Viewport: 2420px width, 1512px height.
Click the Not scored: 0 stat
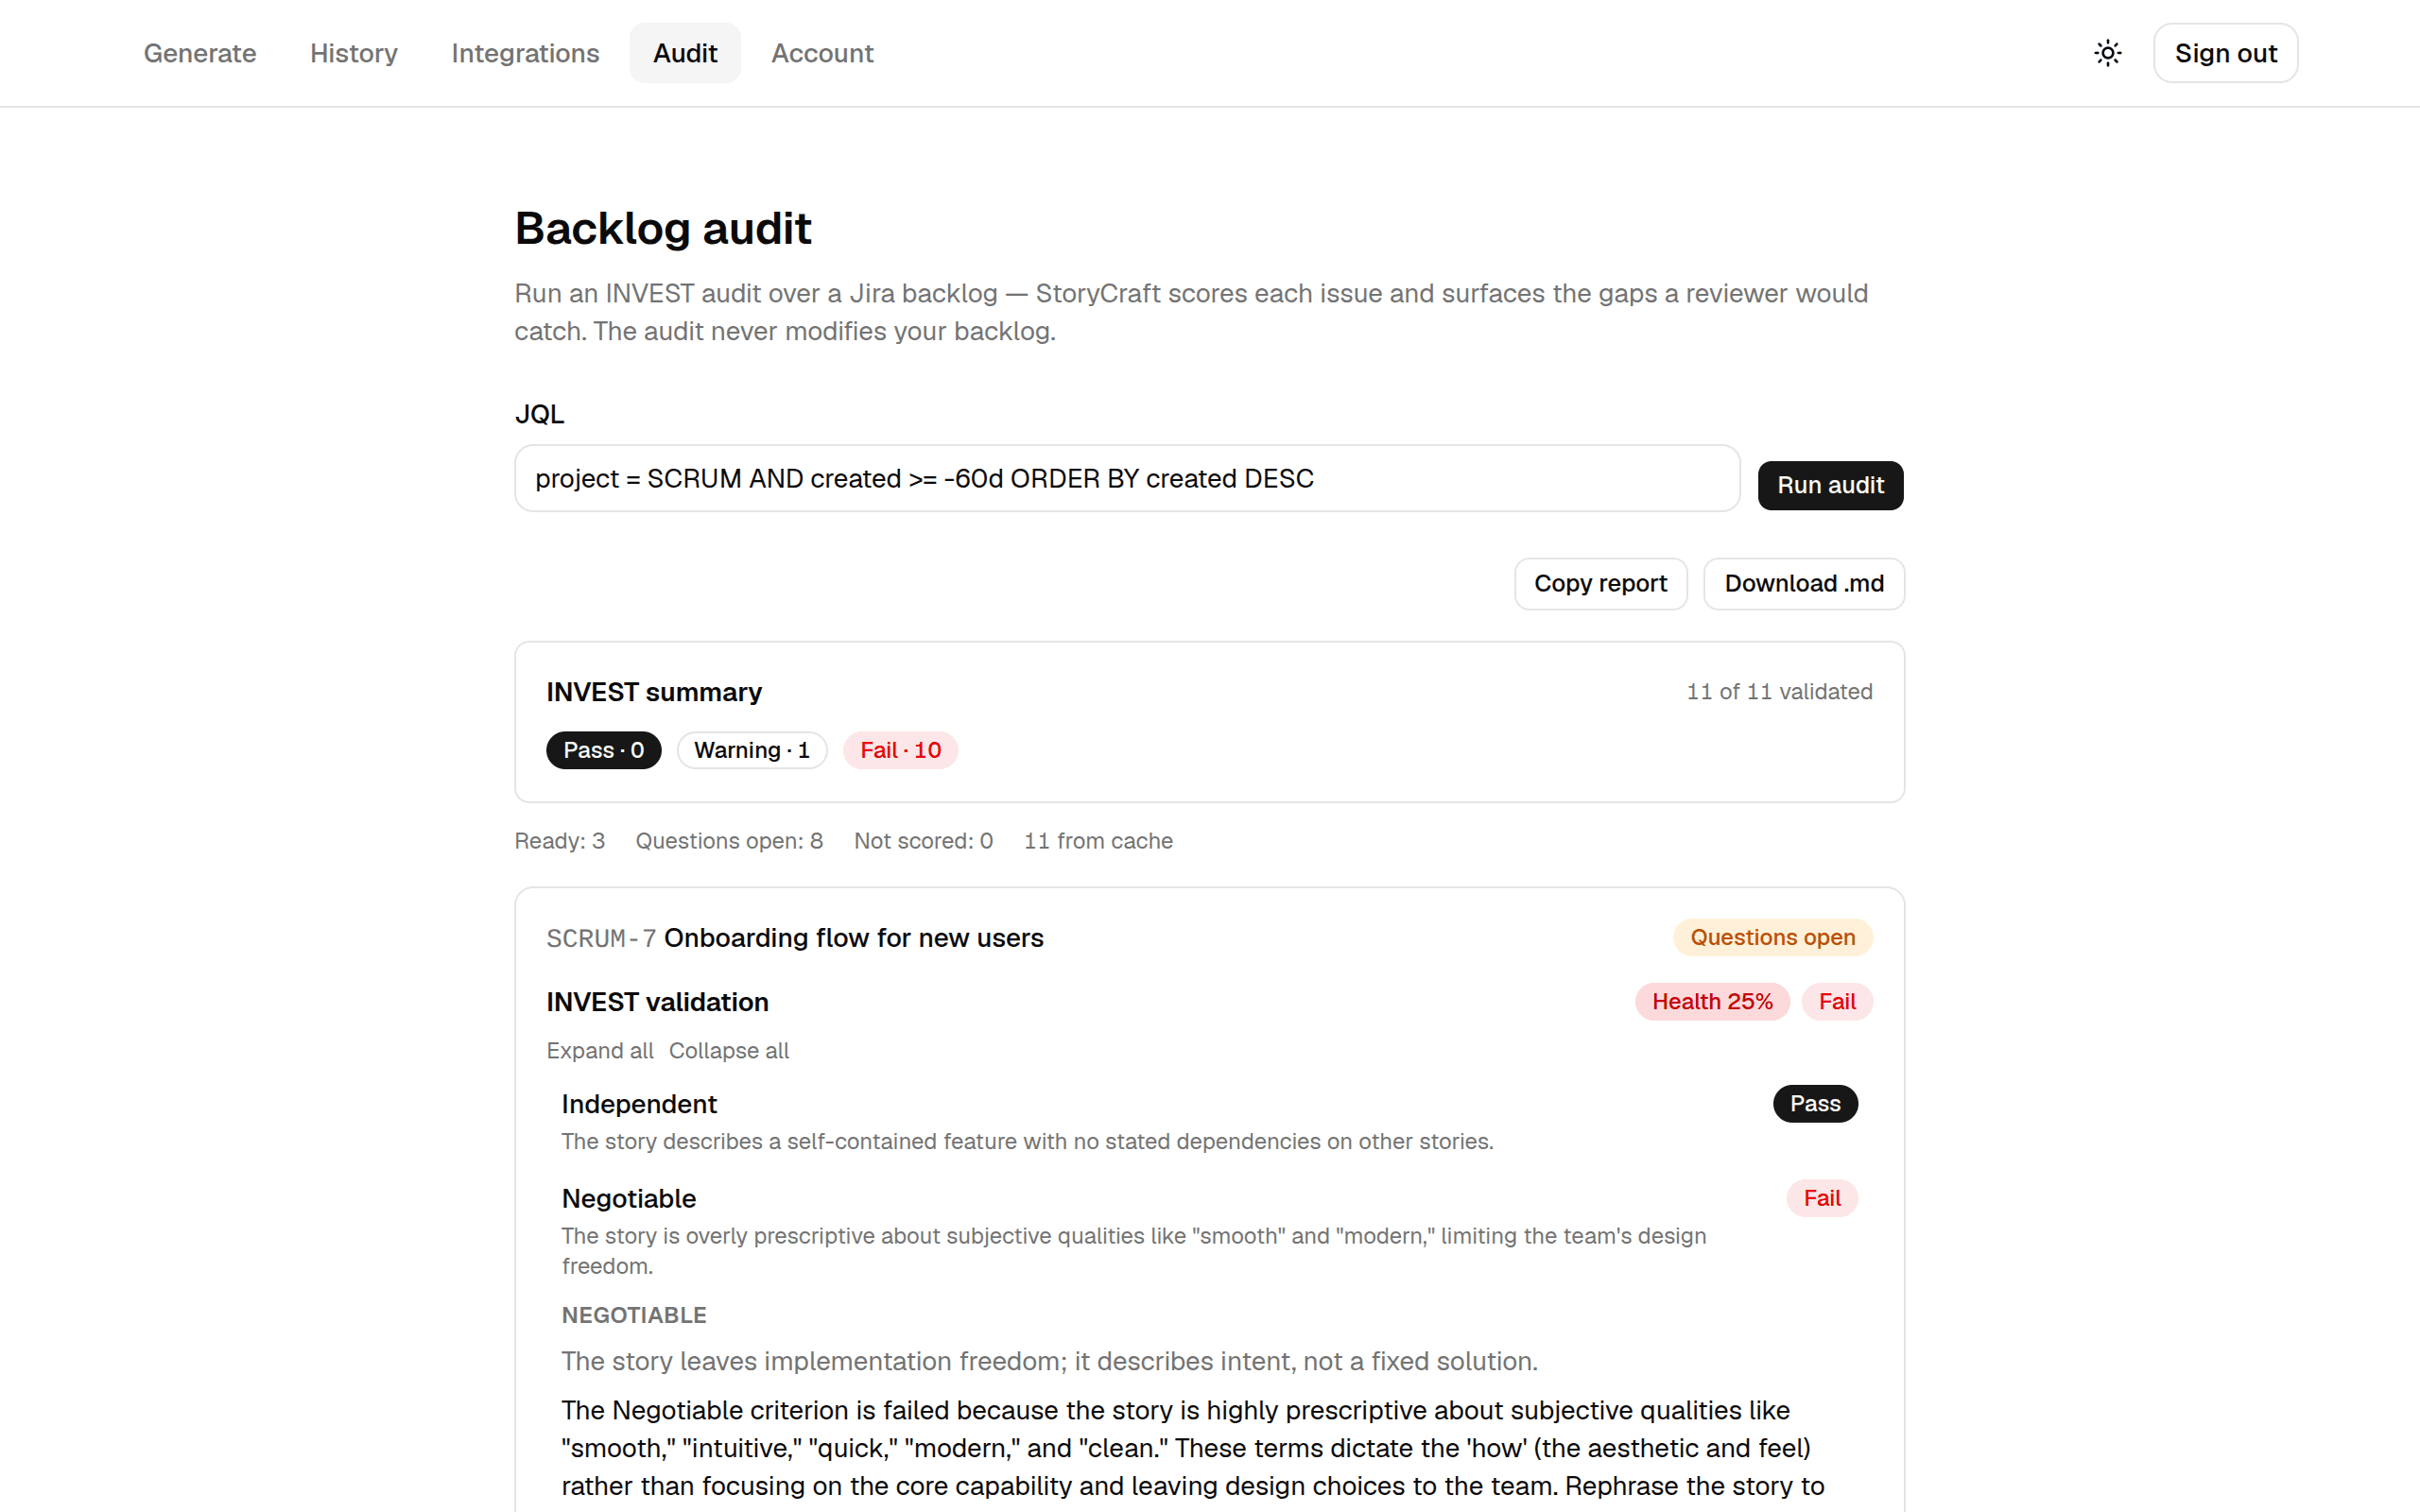coord(923,841)
